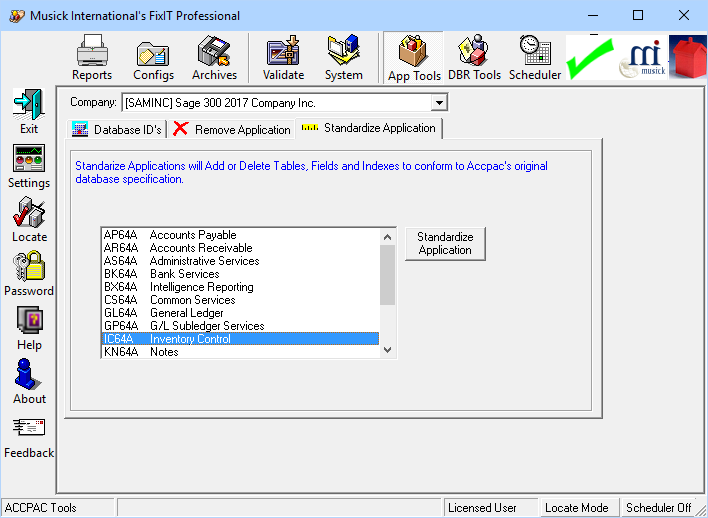The image size is (708, 518).
Task: Click the Exit door icon
Action: (29, 111)
